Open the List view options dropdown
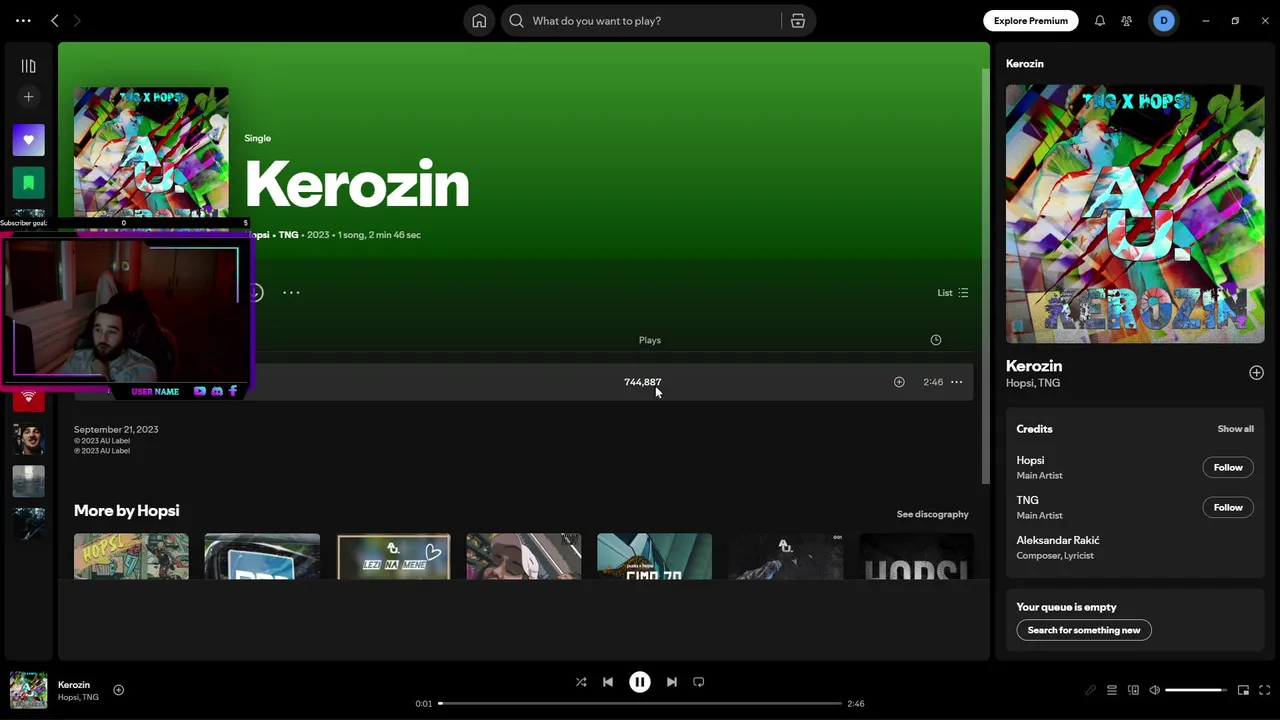The width and height of the screenshot is (1280, 720). tap(953, 293)
